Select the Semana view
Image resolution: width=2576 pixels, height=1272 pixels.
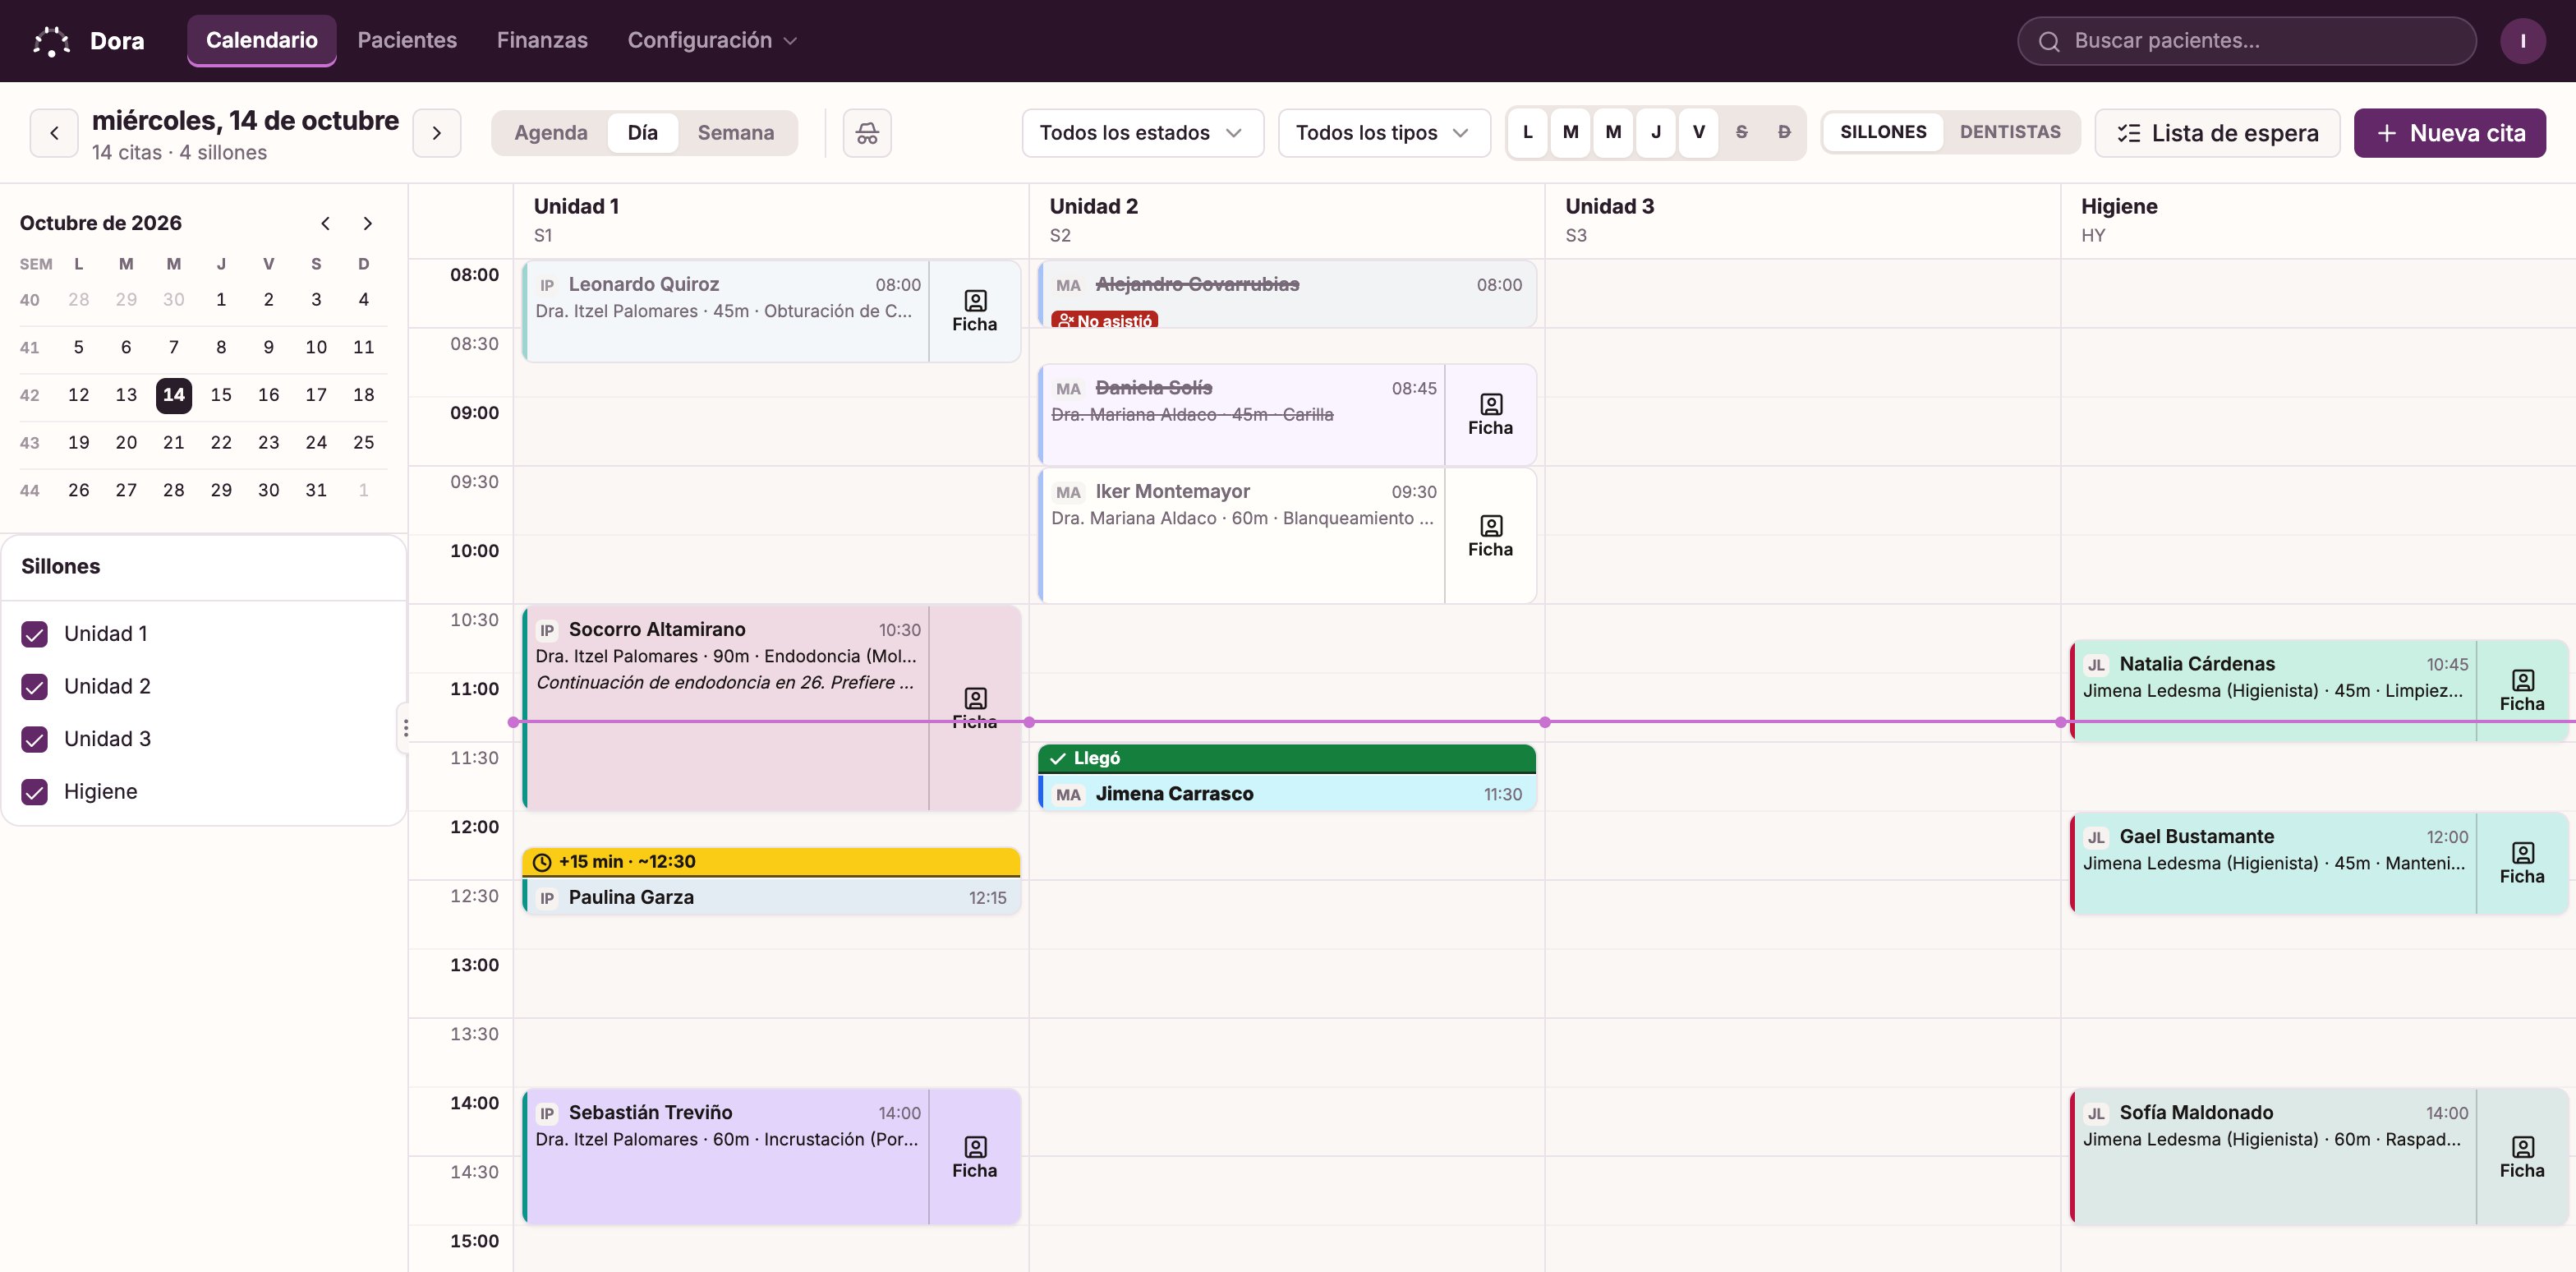coord(735,133)
